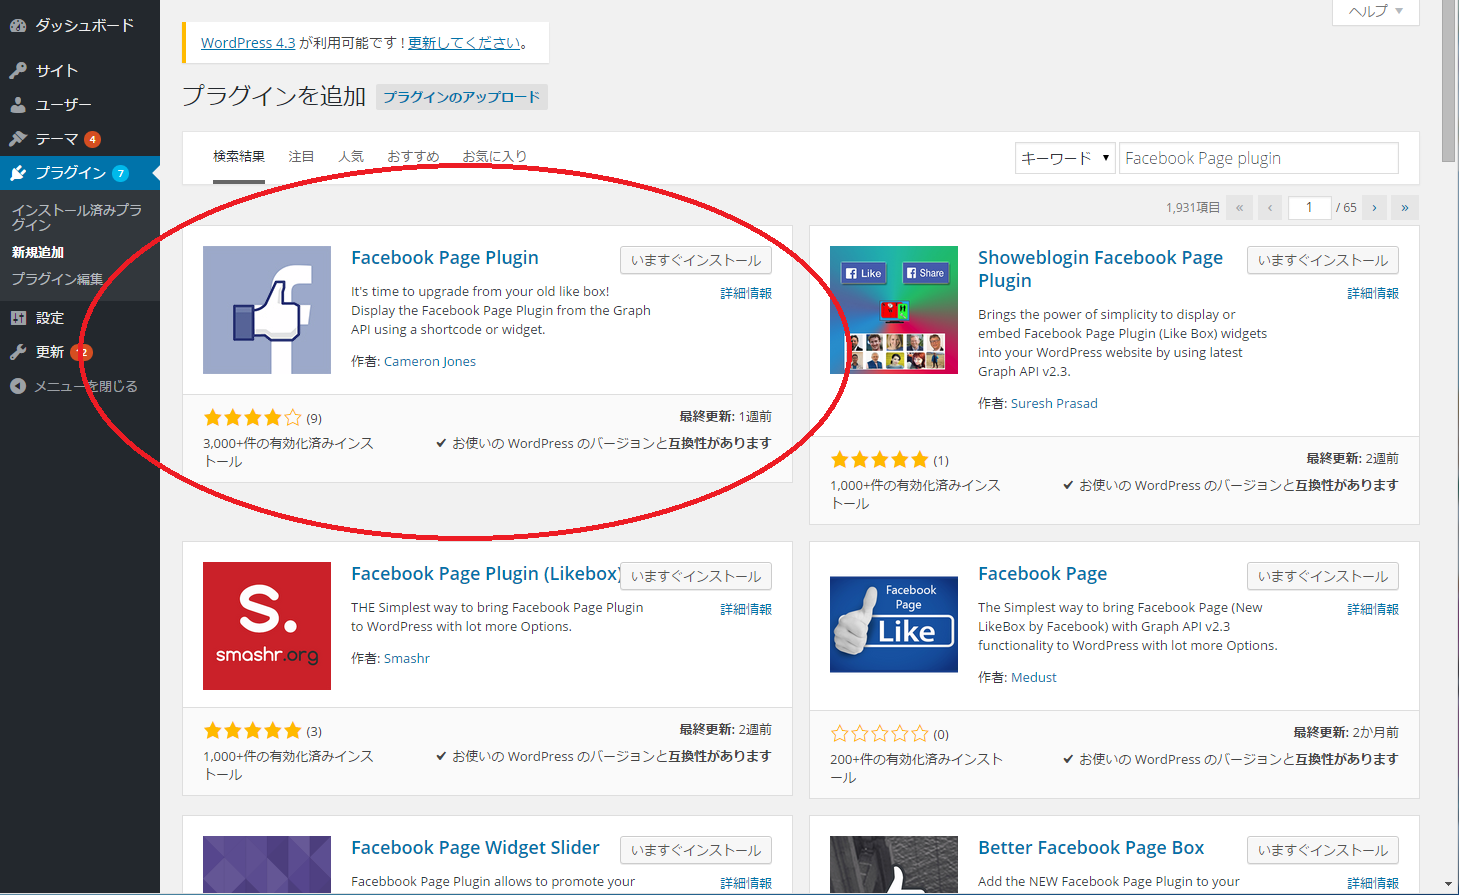Click メニューを閉じる collapse menu text
Image resolution: width=1459 pixels, height=895 pixels.
[x=86, y=386]
